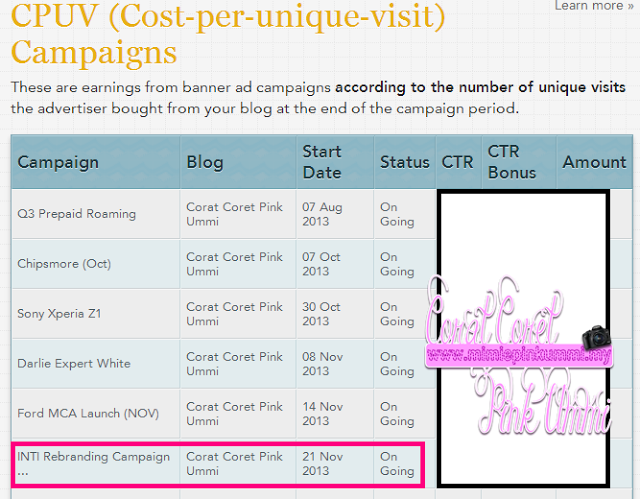Click the 'Learn more »' link
The image size is (640, 499).
coord(593,6)
